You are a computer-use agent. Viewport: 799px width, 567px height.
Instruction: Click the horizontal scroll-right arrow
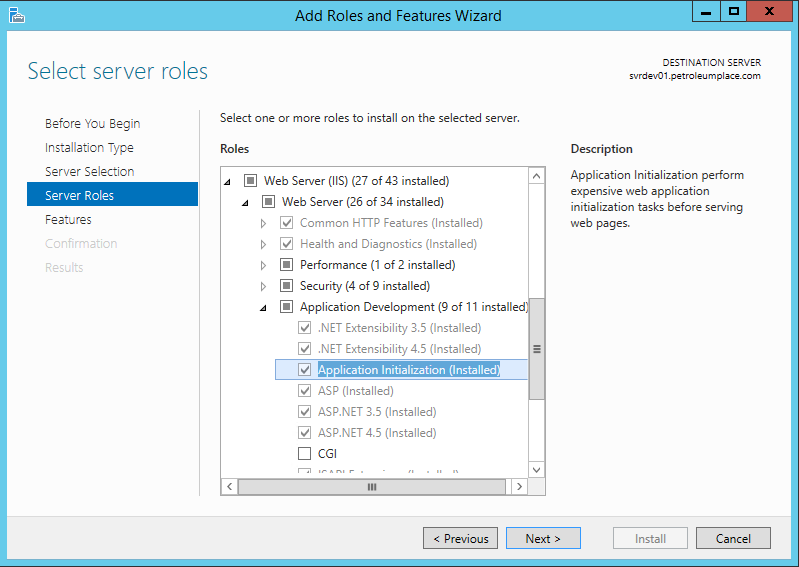[x=518, y=486]
